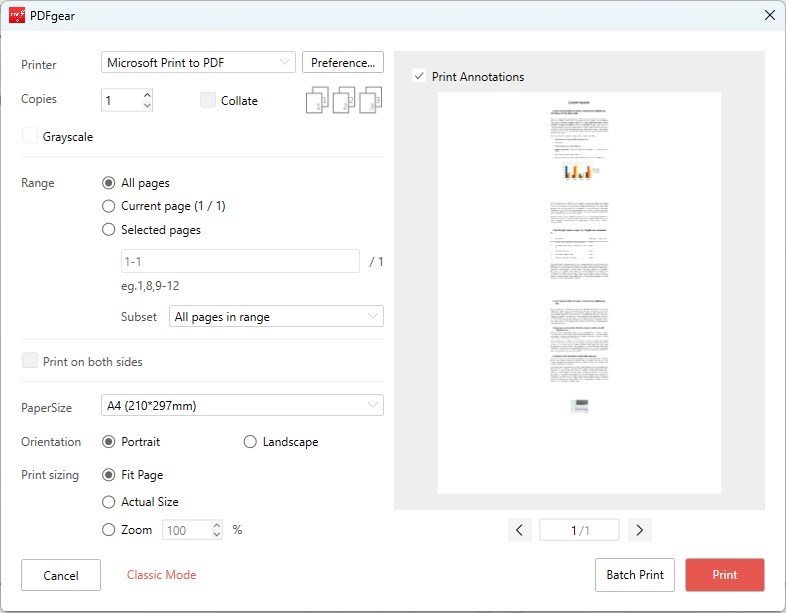Enable the Grayscale checkbox
The width and height of the screenshot is (786, 613).
tap(30, 137)
